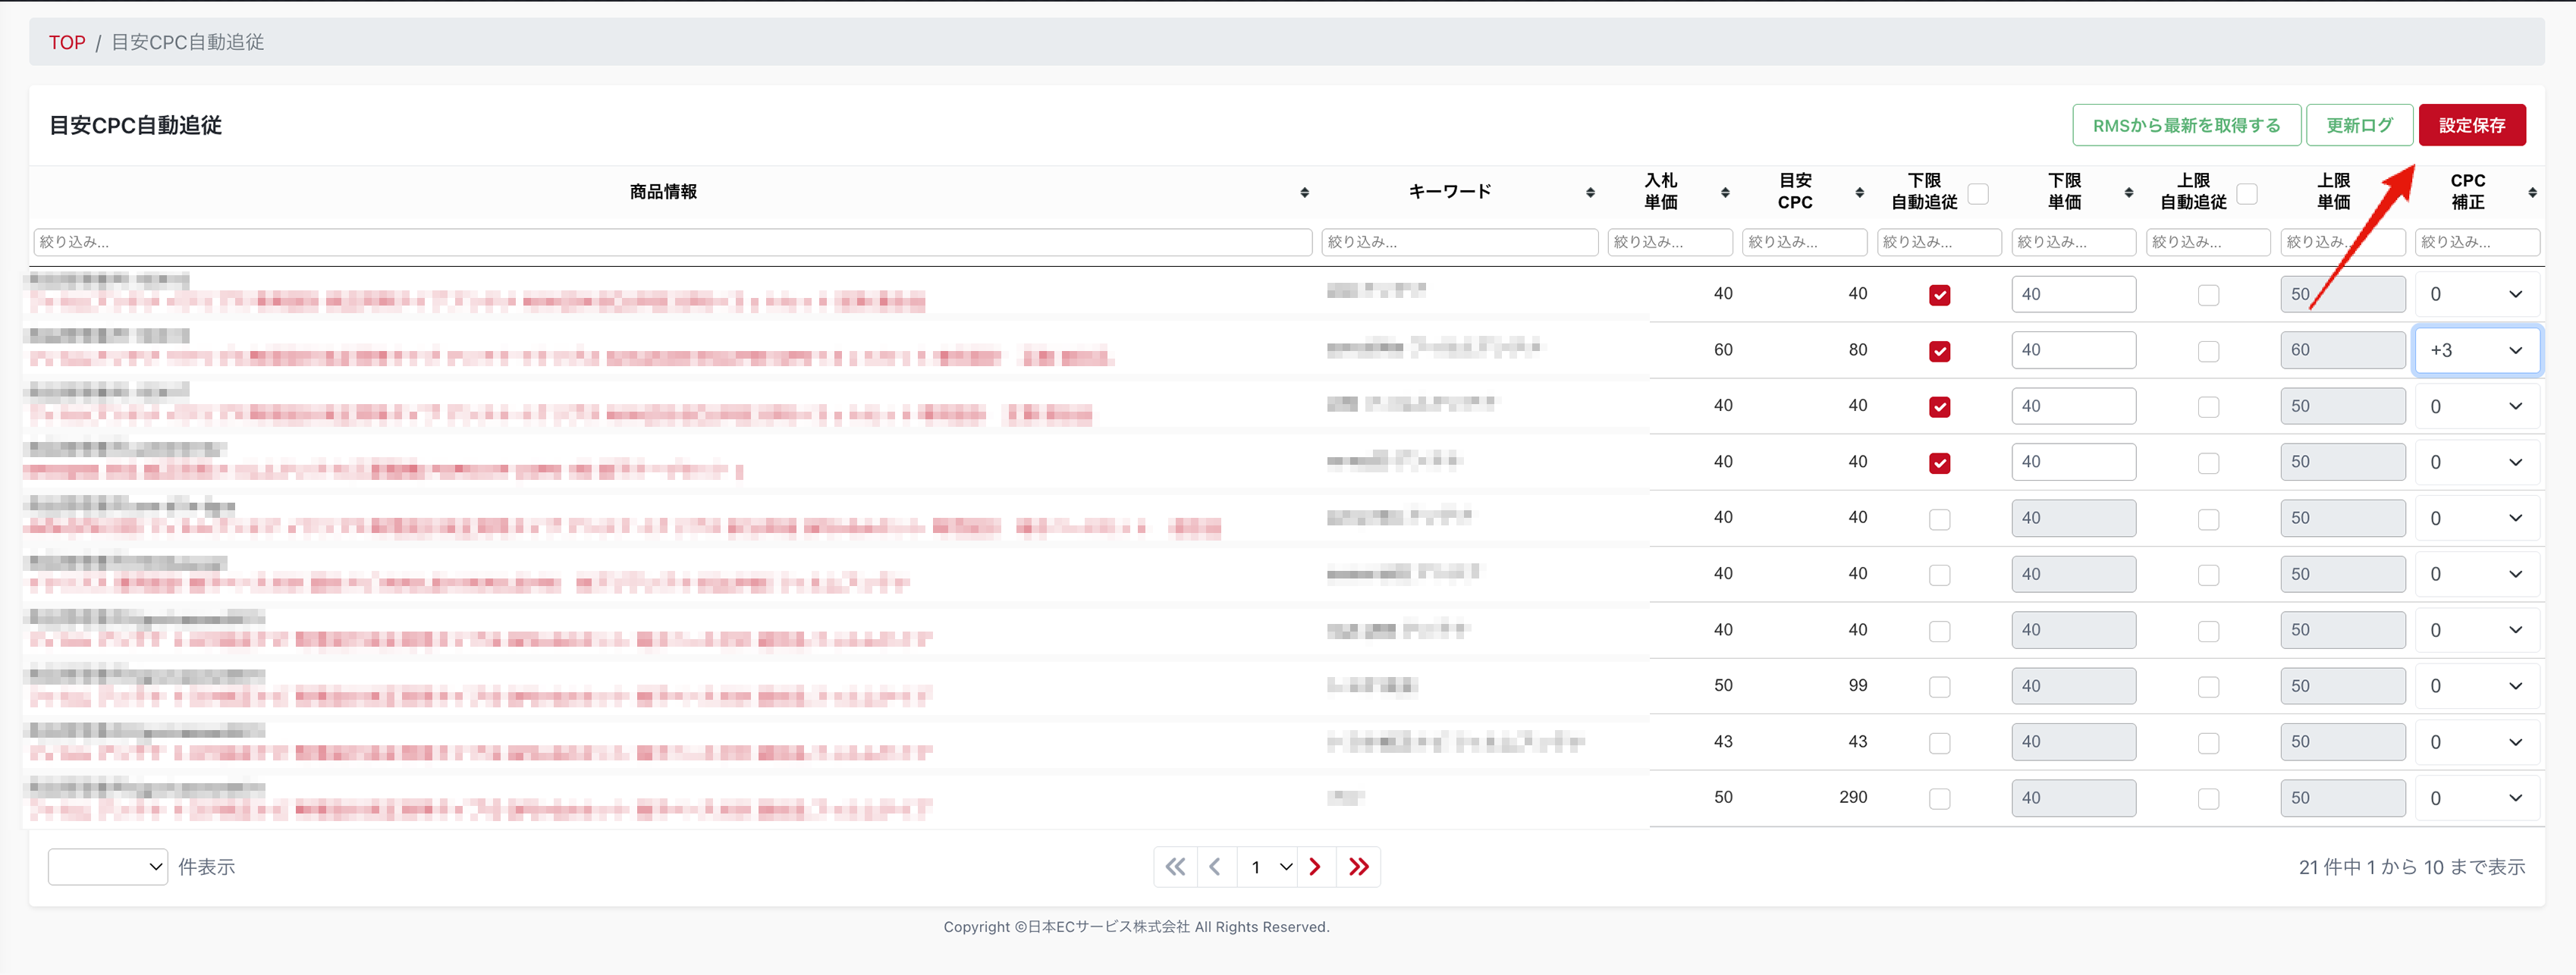Jump to last page with double-right arrows
The height and width of the screenshot is (975, 2576).
click(1358, 867)
